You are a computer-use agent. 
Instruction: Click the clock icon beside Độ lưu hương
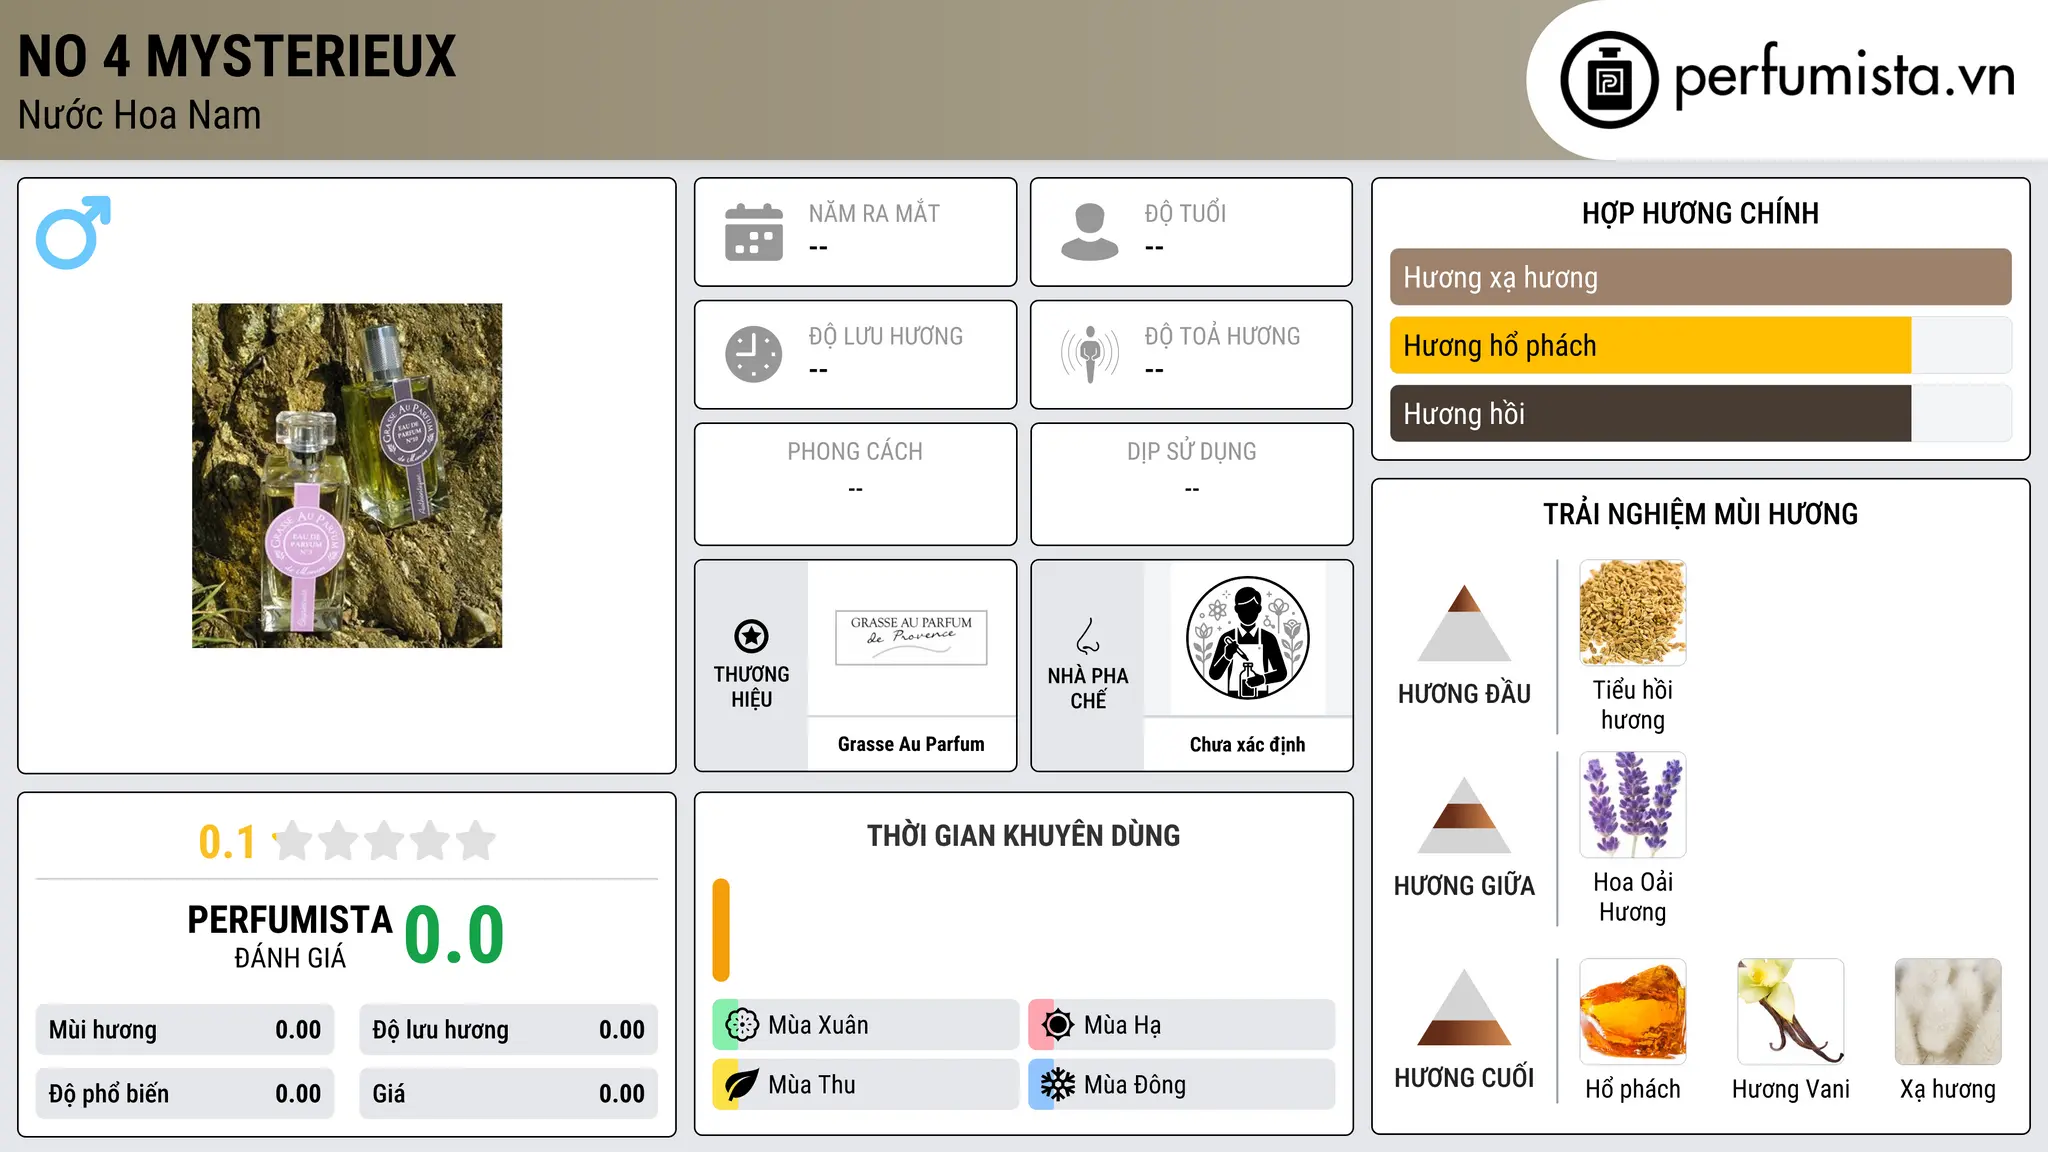(x=754, y=354)
